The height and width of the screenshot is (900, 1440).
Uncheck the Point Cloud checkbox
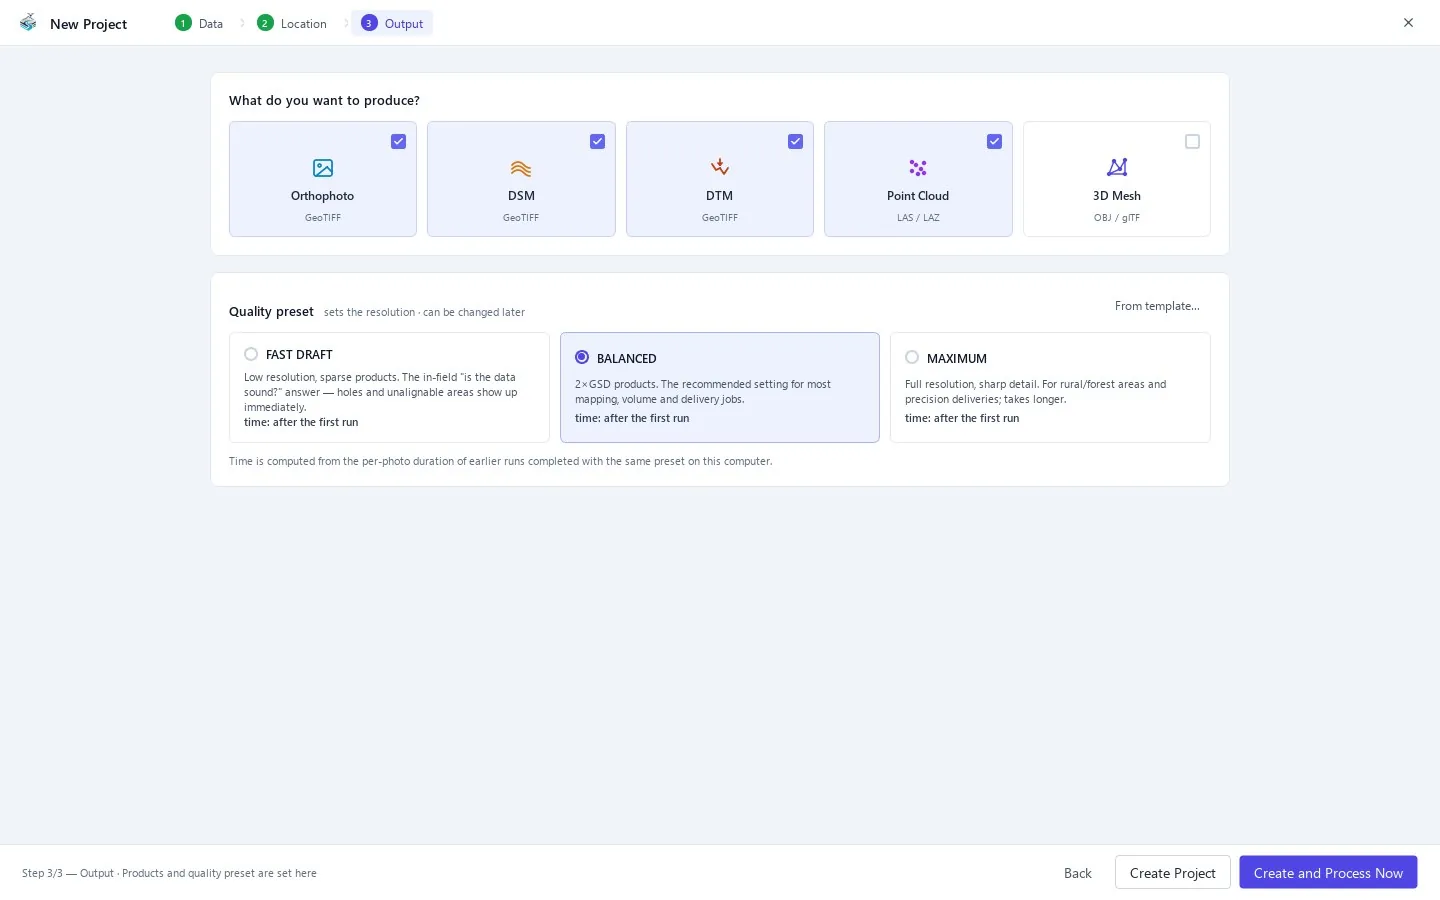coord(994,142)
